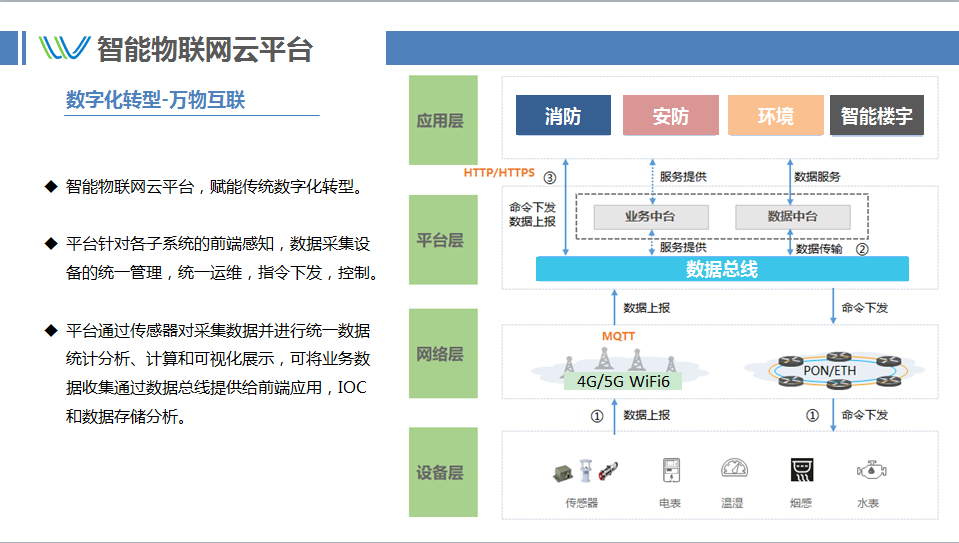959x543 pixels.
Task: Click the 业务中台 box
Action: tap(651, 216)
